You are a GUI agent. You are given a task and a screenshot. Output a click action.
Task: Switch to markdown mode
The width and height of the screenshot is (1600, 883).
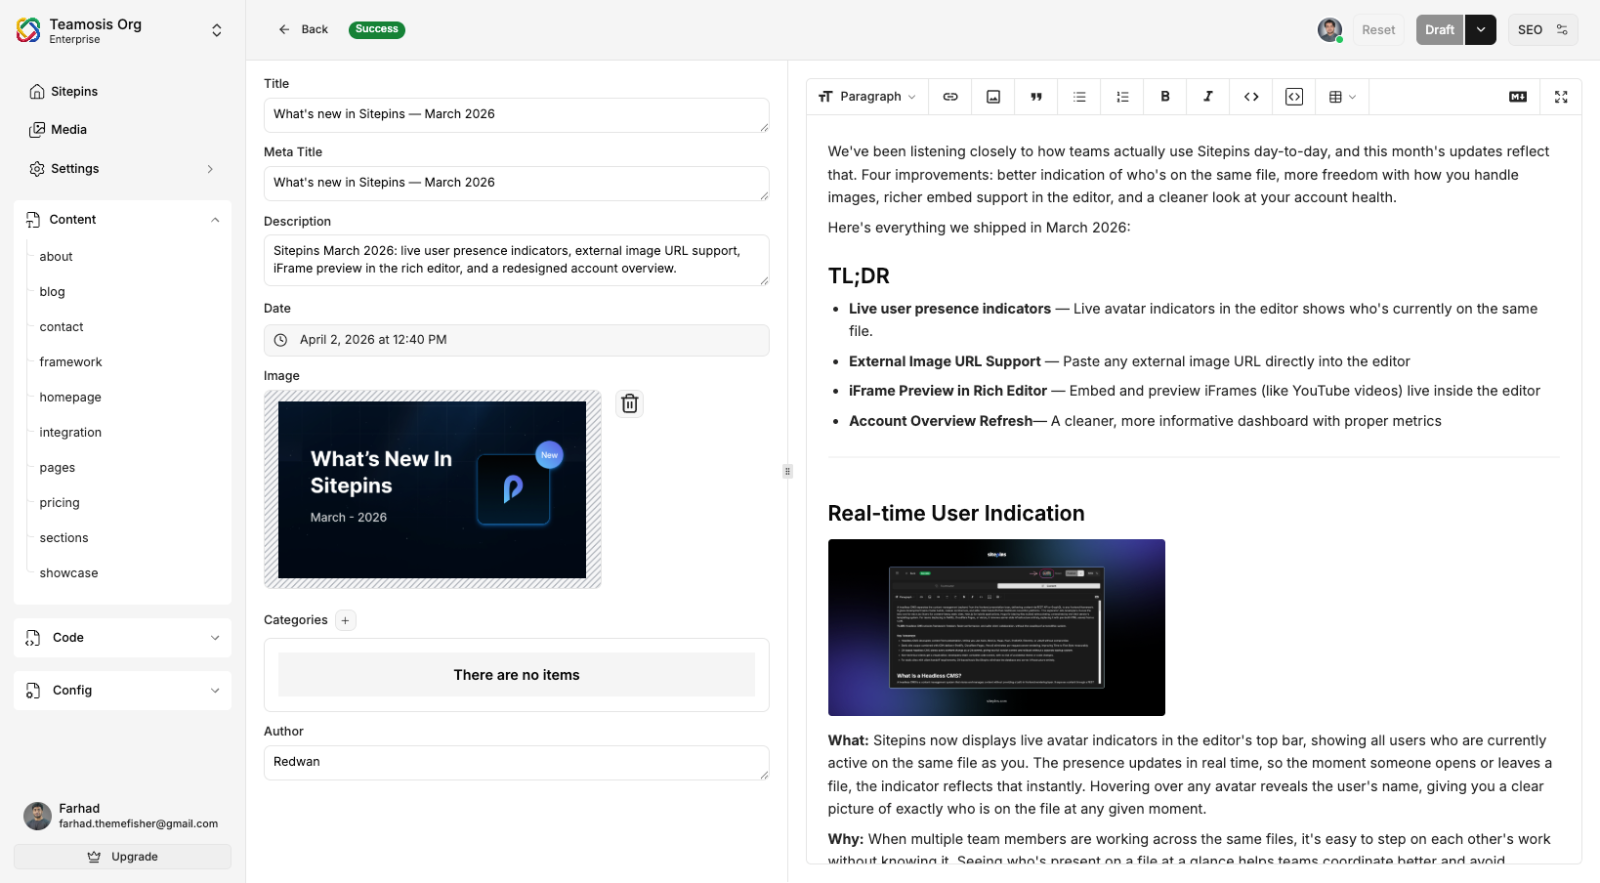pos(1518,97)
